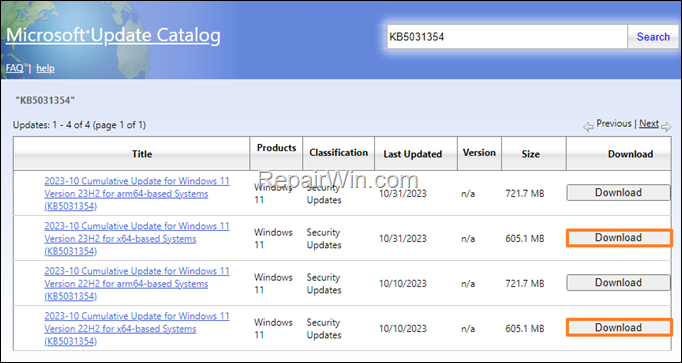Screen dimensions: 682x363
Task: Click the Previous pagination text
Action: click(613, 123)
